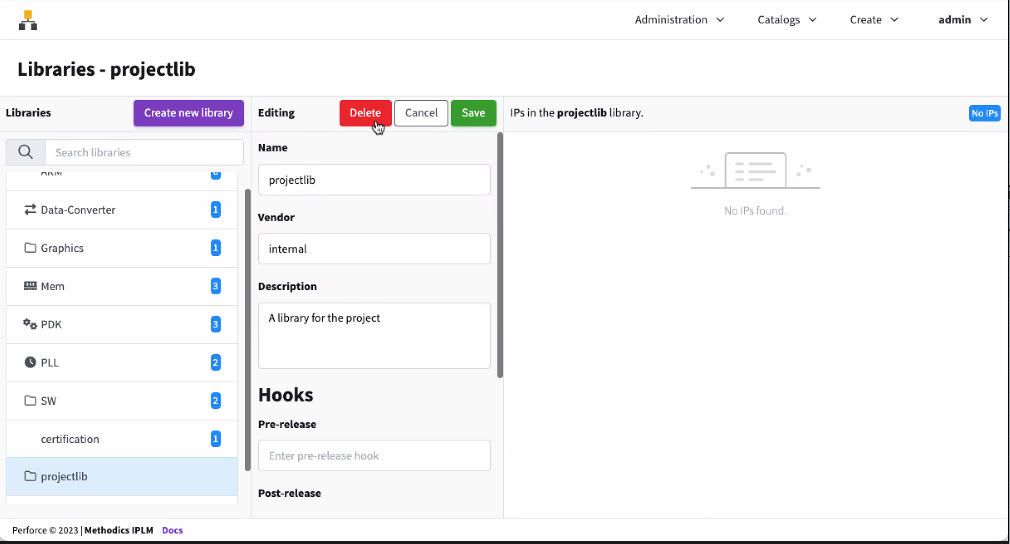Viewport: 1010px width, 544px height.
Task: Click the search magnifier icon
Action: pos(26,152)
